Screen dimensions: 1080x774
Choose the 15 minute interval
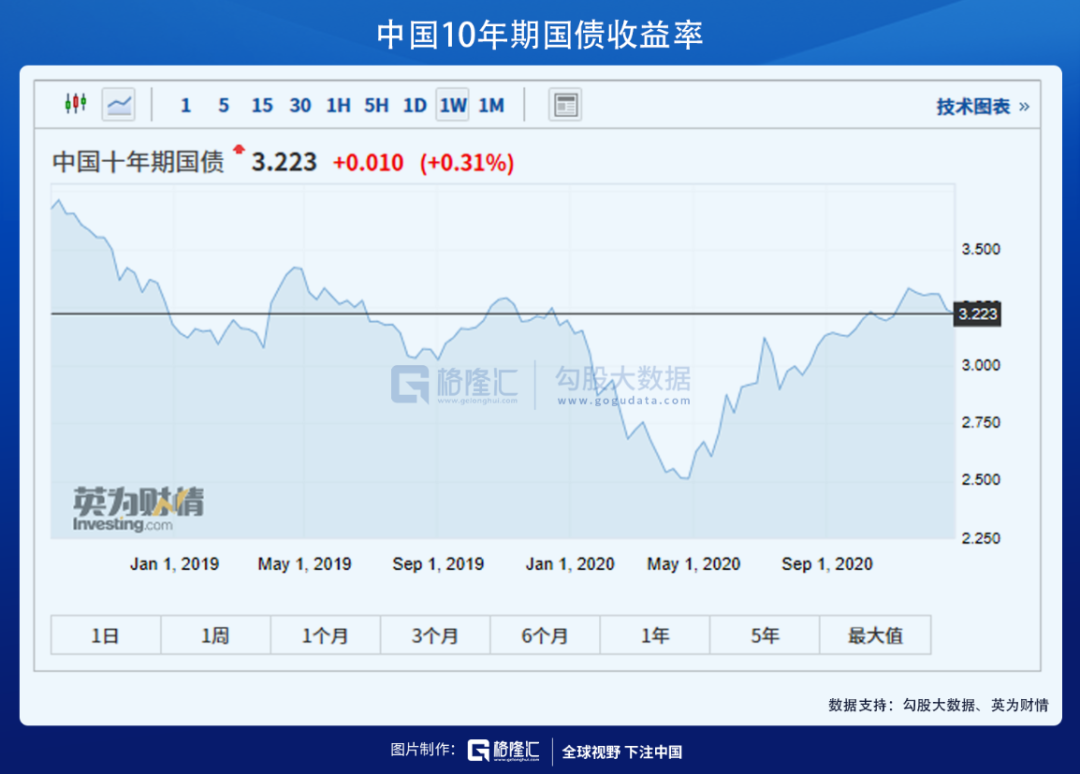click(x=262, y=105)
